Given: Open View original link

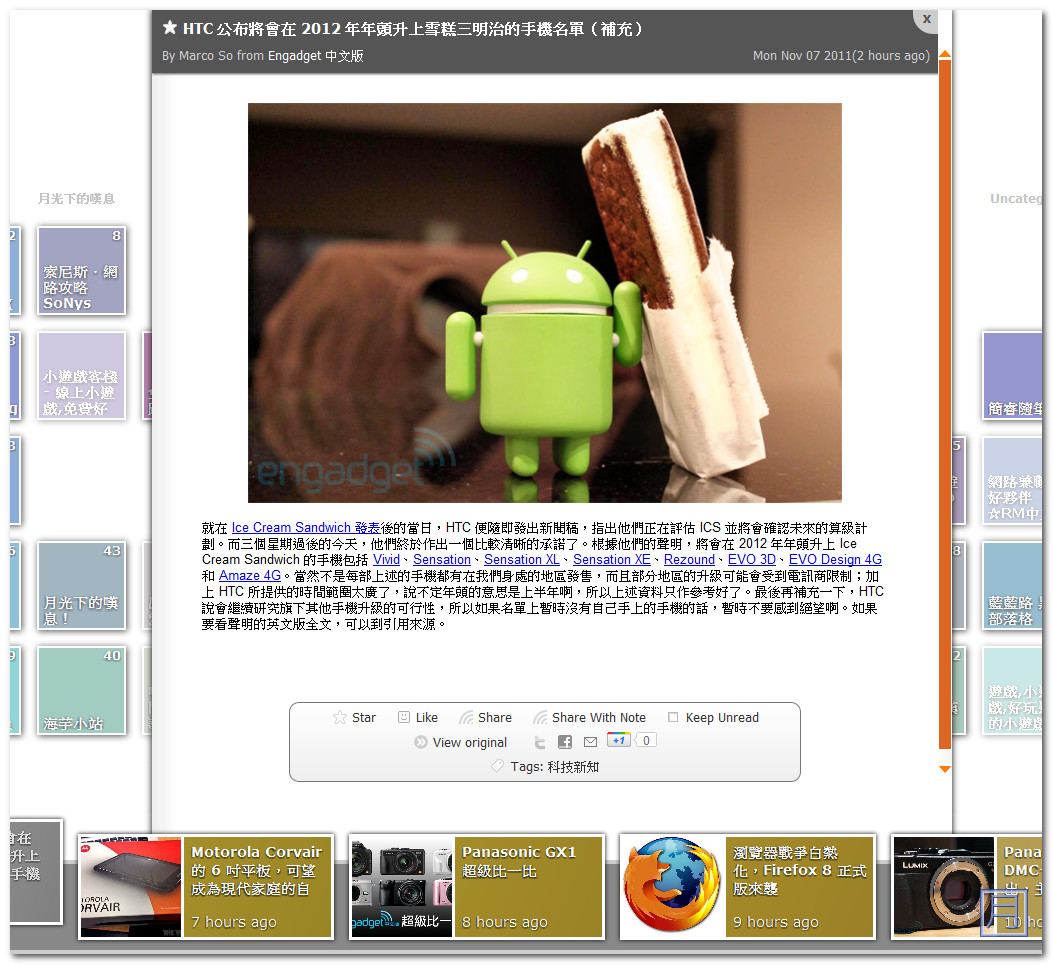Looking at the screenshot, I should 469,742.
